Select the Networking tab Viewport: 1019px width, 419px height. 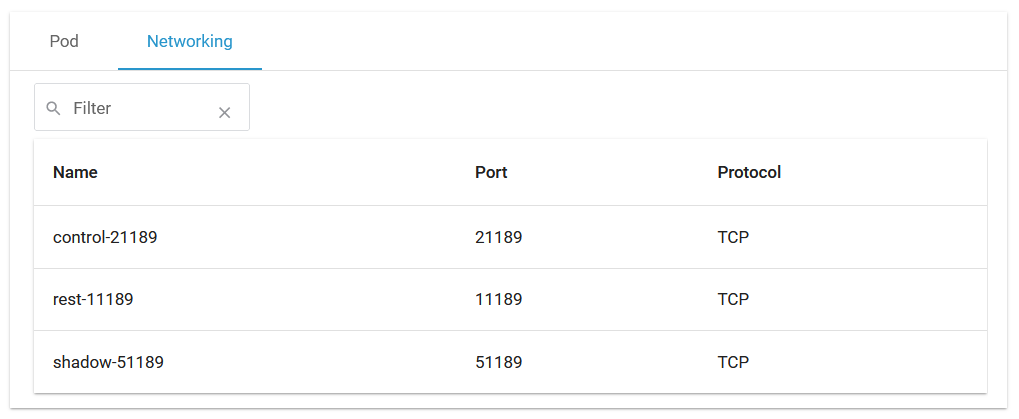[190, 42]
